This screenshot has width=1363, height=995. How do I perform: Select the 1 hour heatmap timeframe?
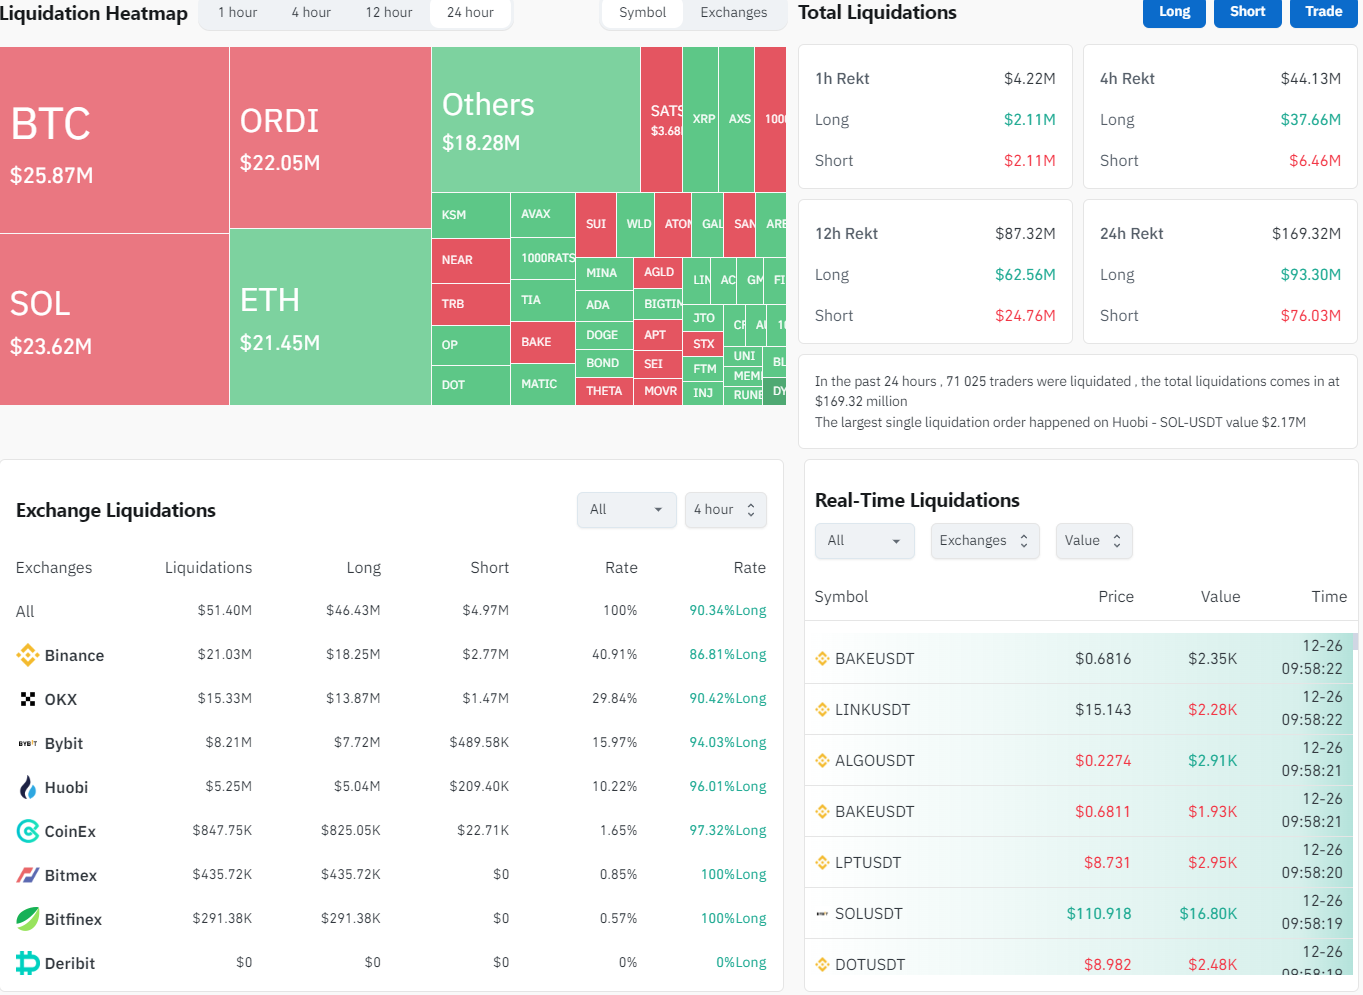point(237,13)
